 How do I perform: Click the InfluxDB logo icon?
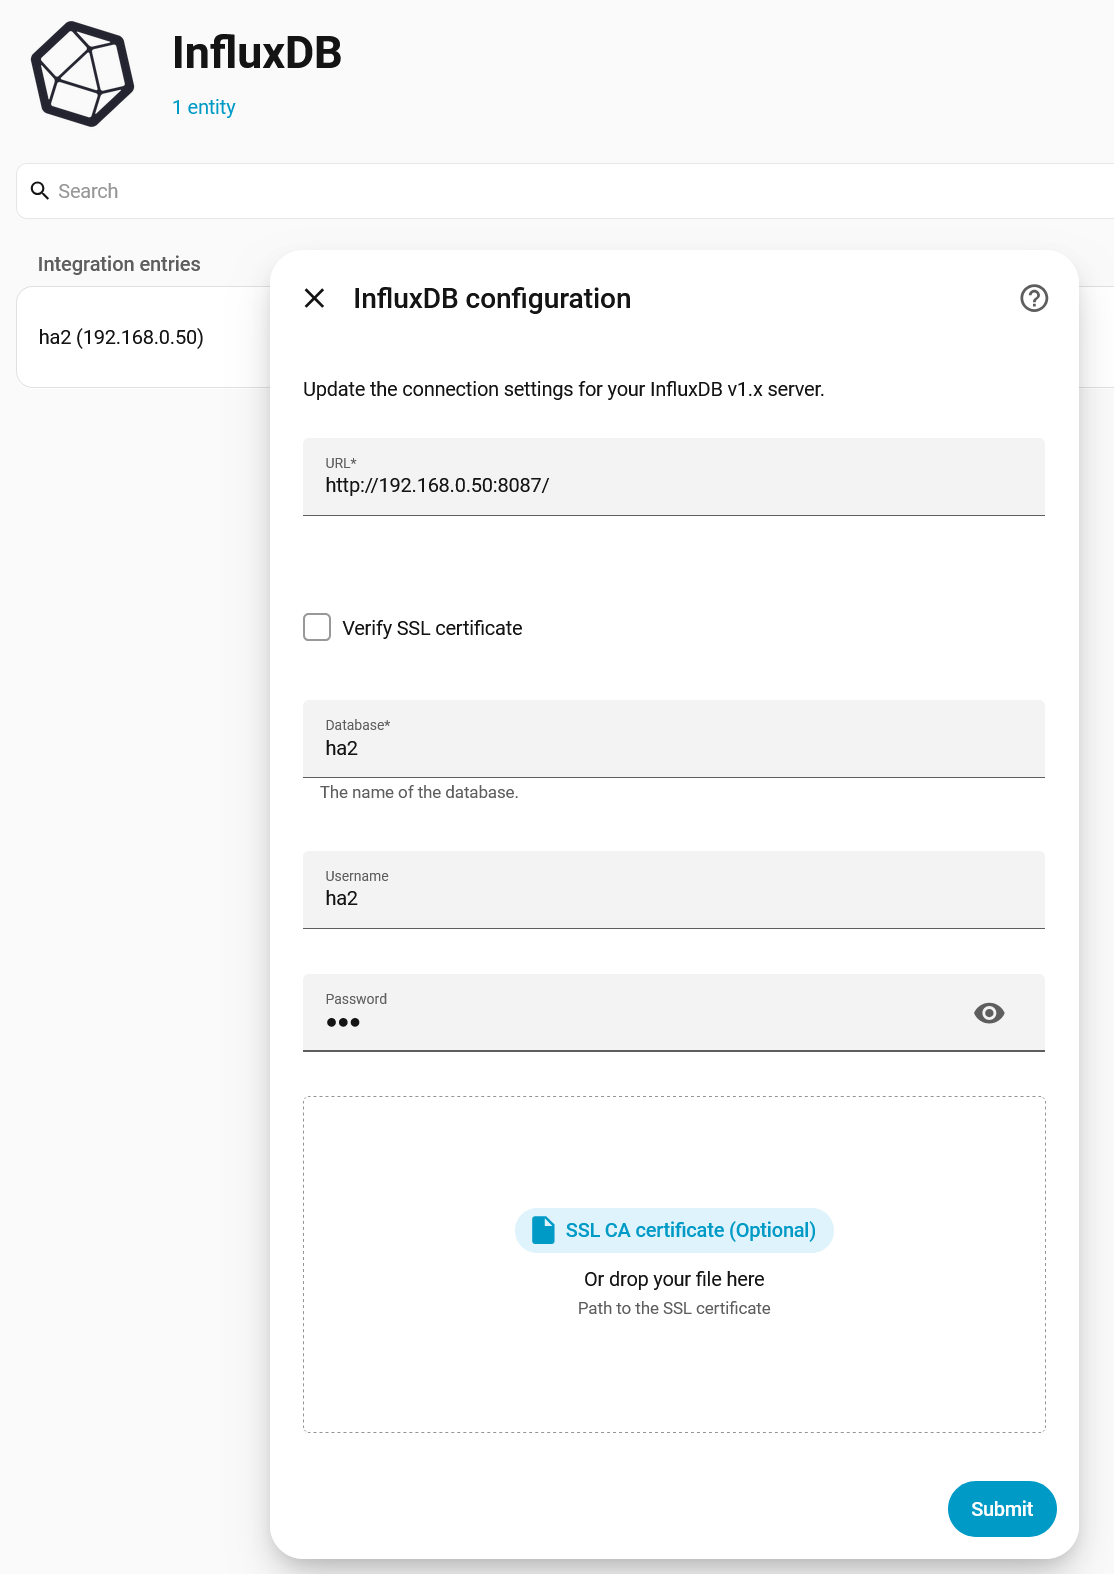tap(82, 74)
